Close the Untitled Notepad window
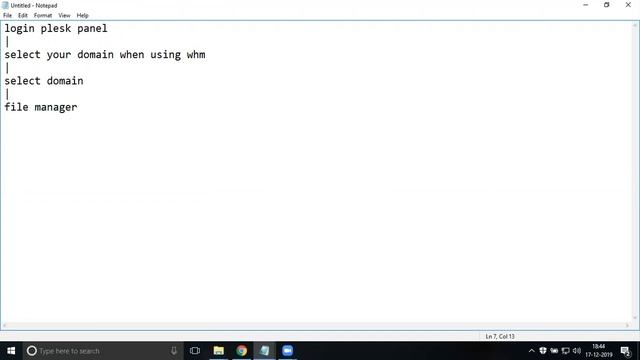The height and width of the screenshot is (360, 640). (628, 5)
